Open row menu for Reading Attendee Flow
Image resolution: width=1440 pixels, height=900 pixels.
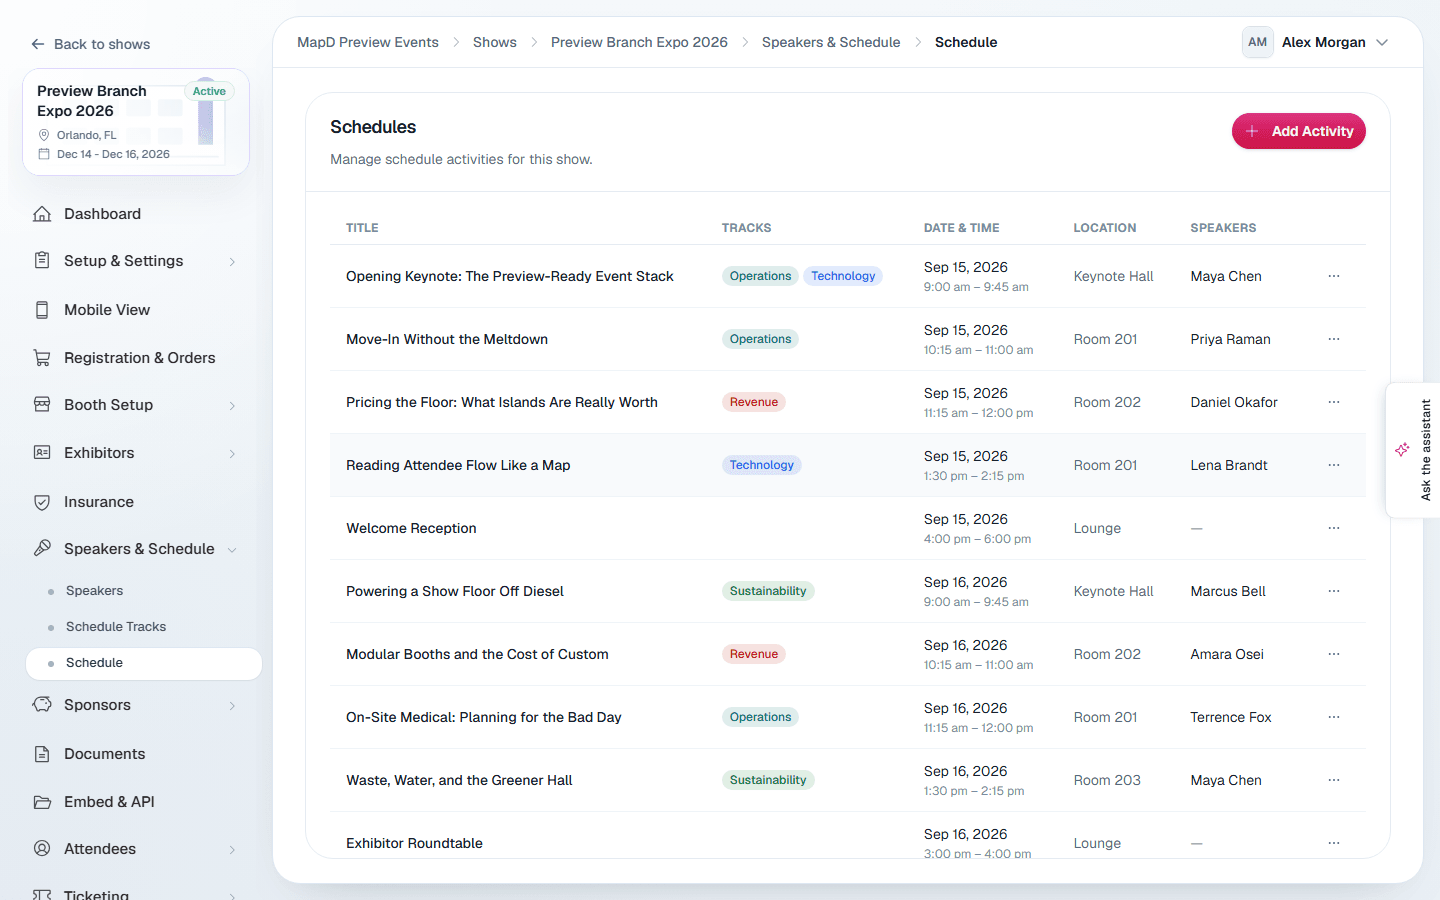(x=1334, y=465)
